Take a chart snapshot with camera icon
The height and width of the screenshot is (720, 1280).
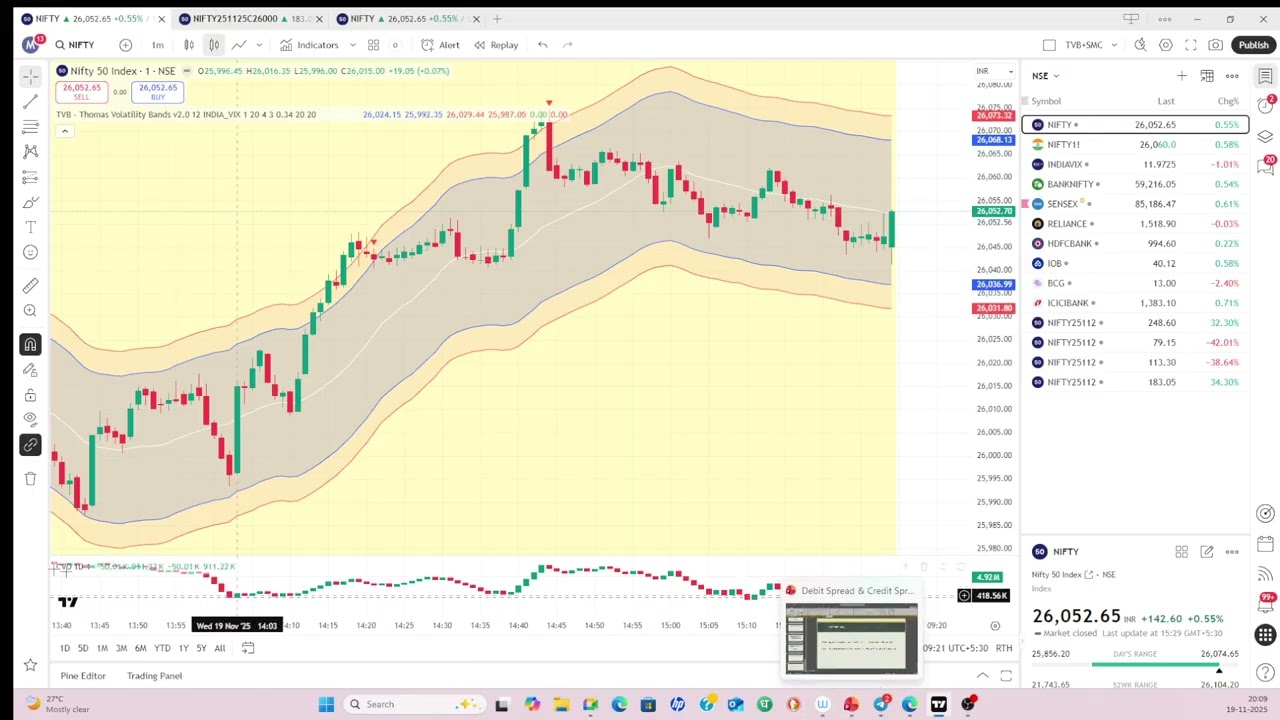click(x=1216, y=45)
